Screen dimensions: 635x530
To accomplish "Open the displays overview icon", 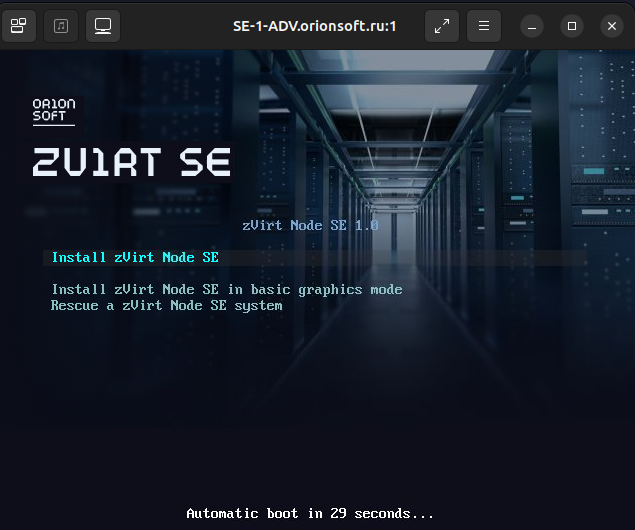I will [19, 26].
